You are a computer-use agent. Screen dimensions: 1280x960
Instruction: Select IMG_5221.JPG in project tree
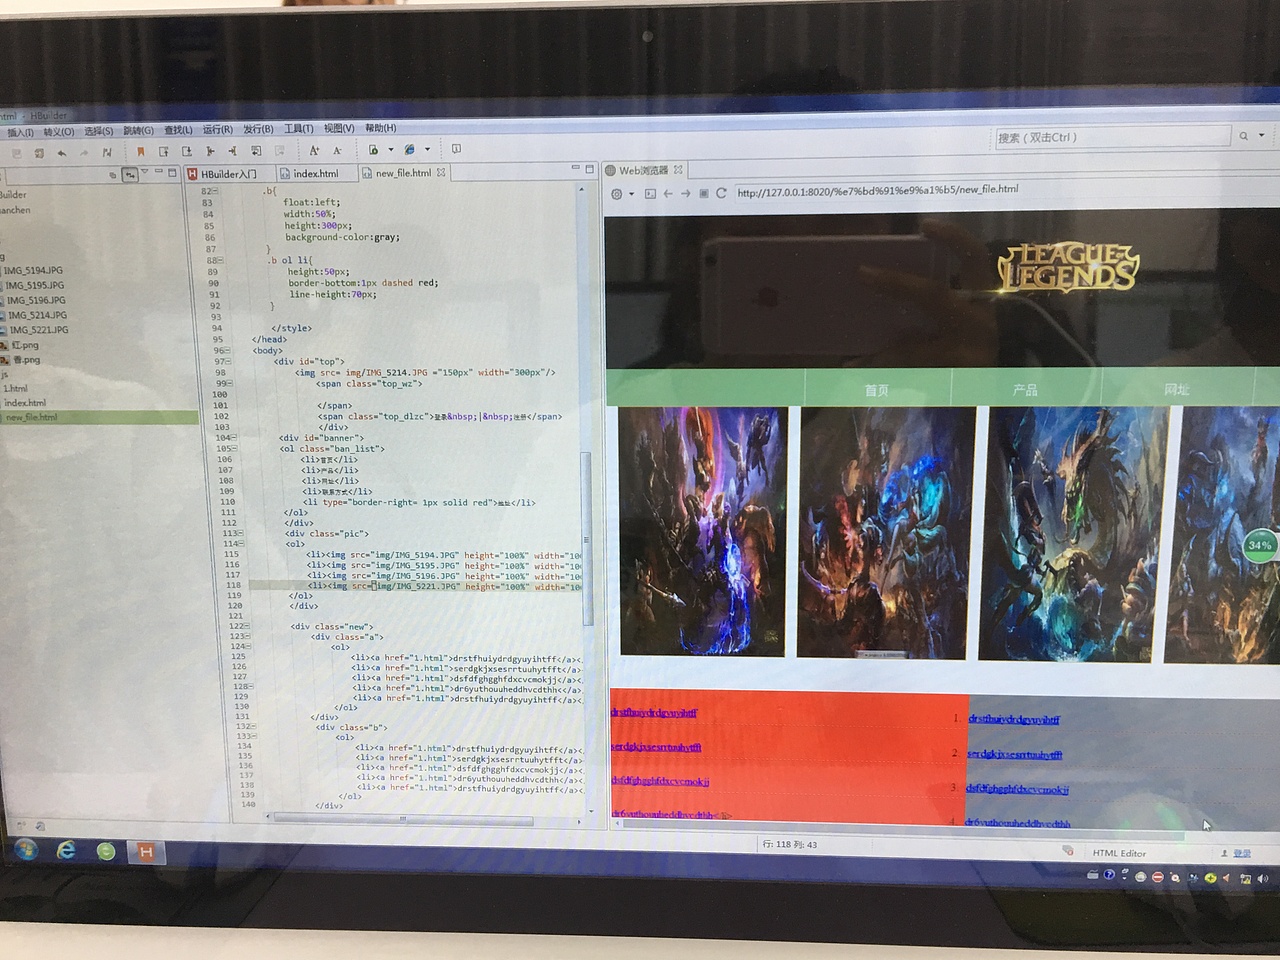pyautogui.click(x=39, y=330)
